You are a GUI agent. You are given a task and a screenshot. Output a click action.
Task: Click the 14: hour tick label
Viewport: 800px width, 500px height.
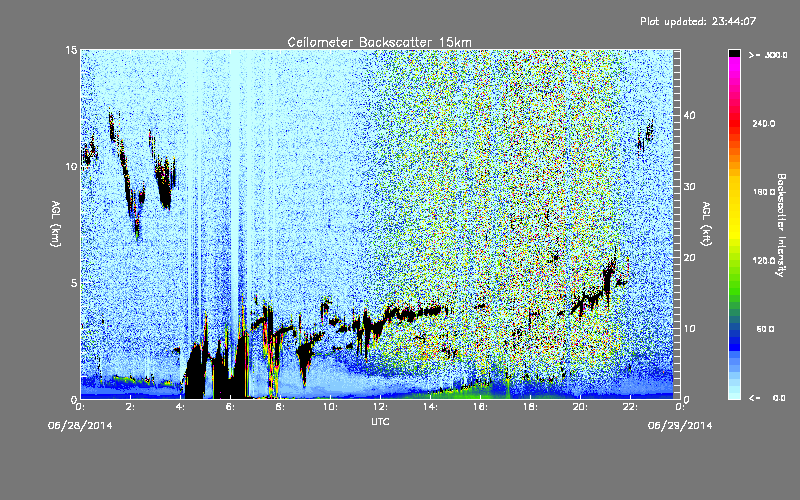430,407
